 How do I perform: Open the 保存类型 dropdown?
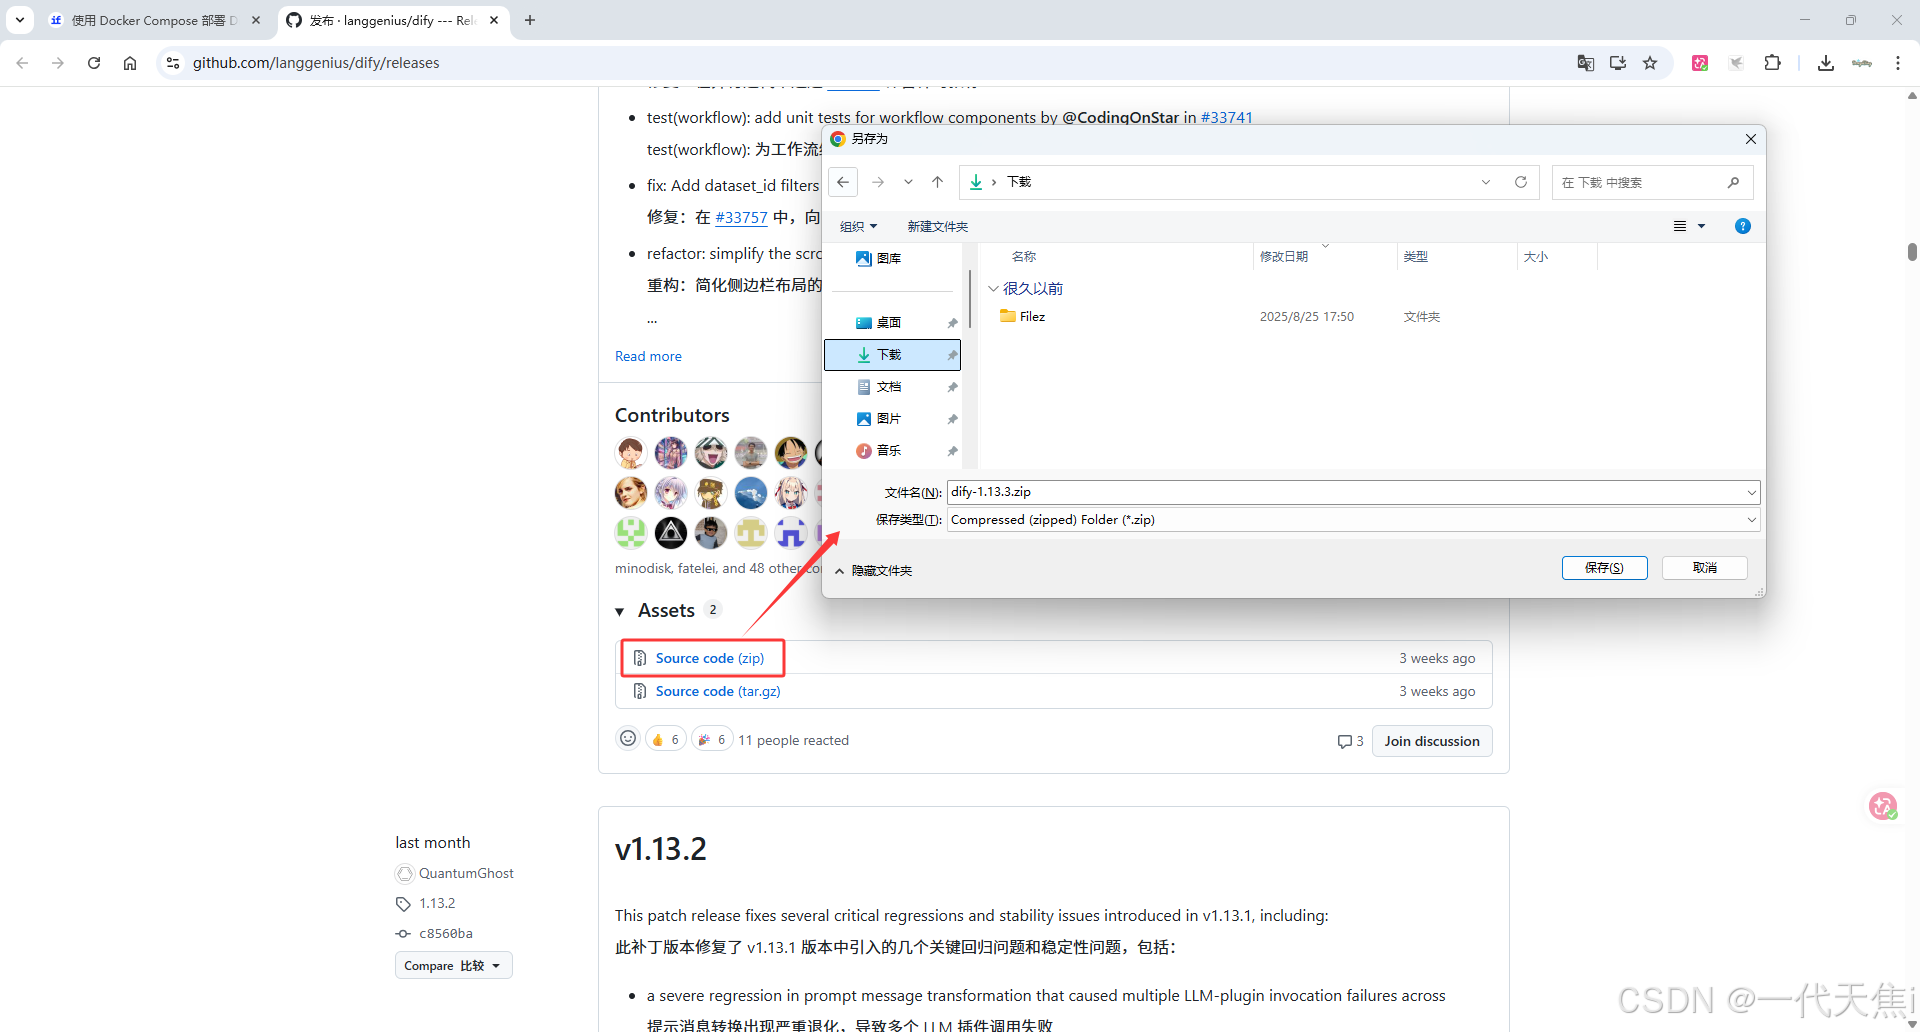[1353, 520]
